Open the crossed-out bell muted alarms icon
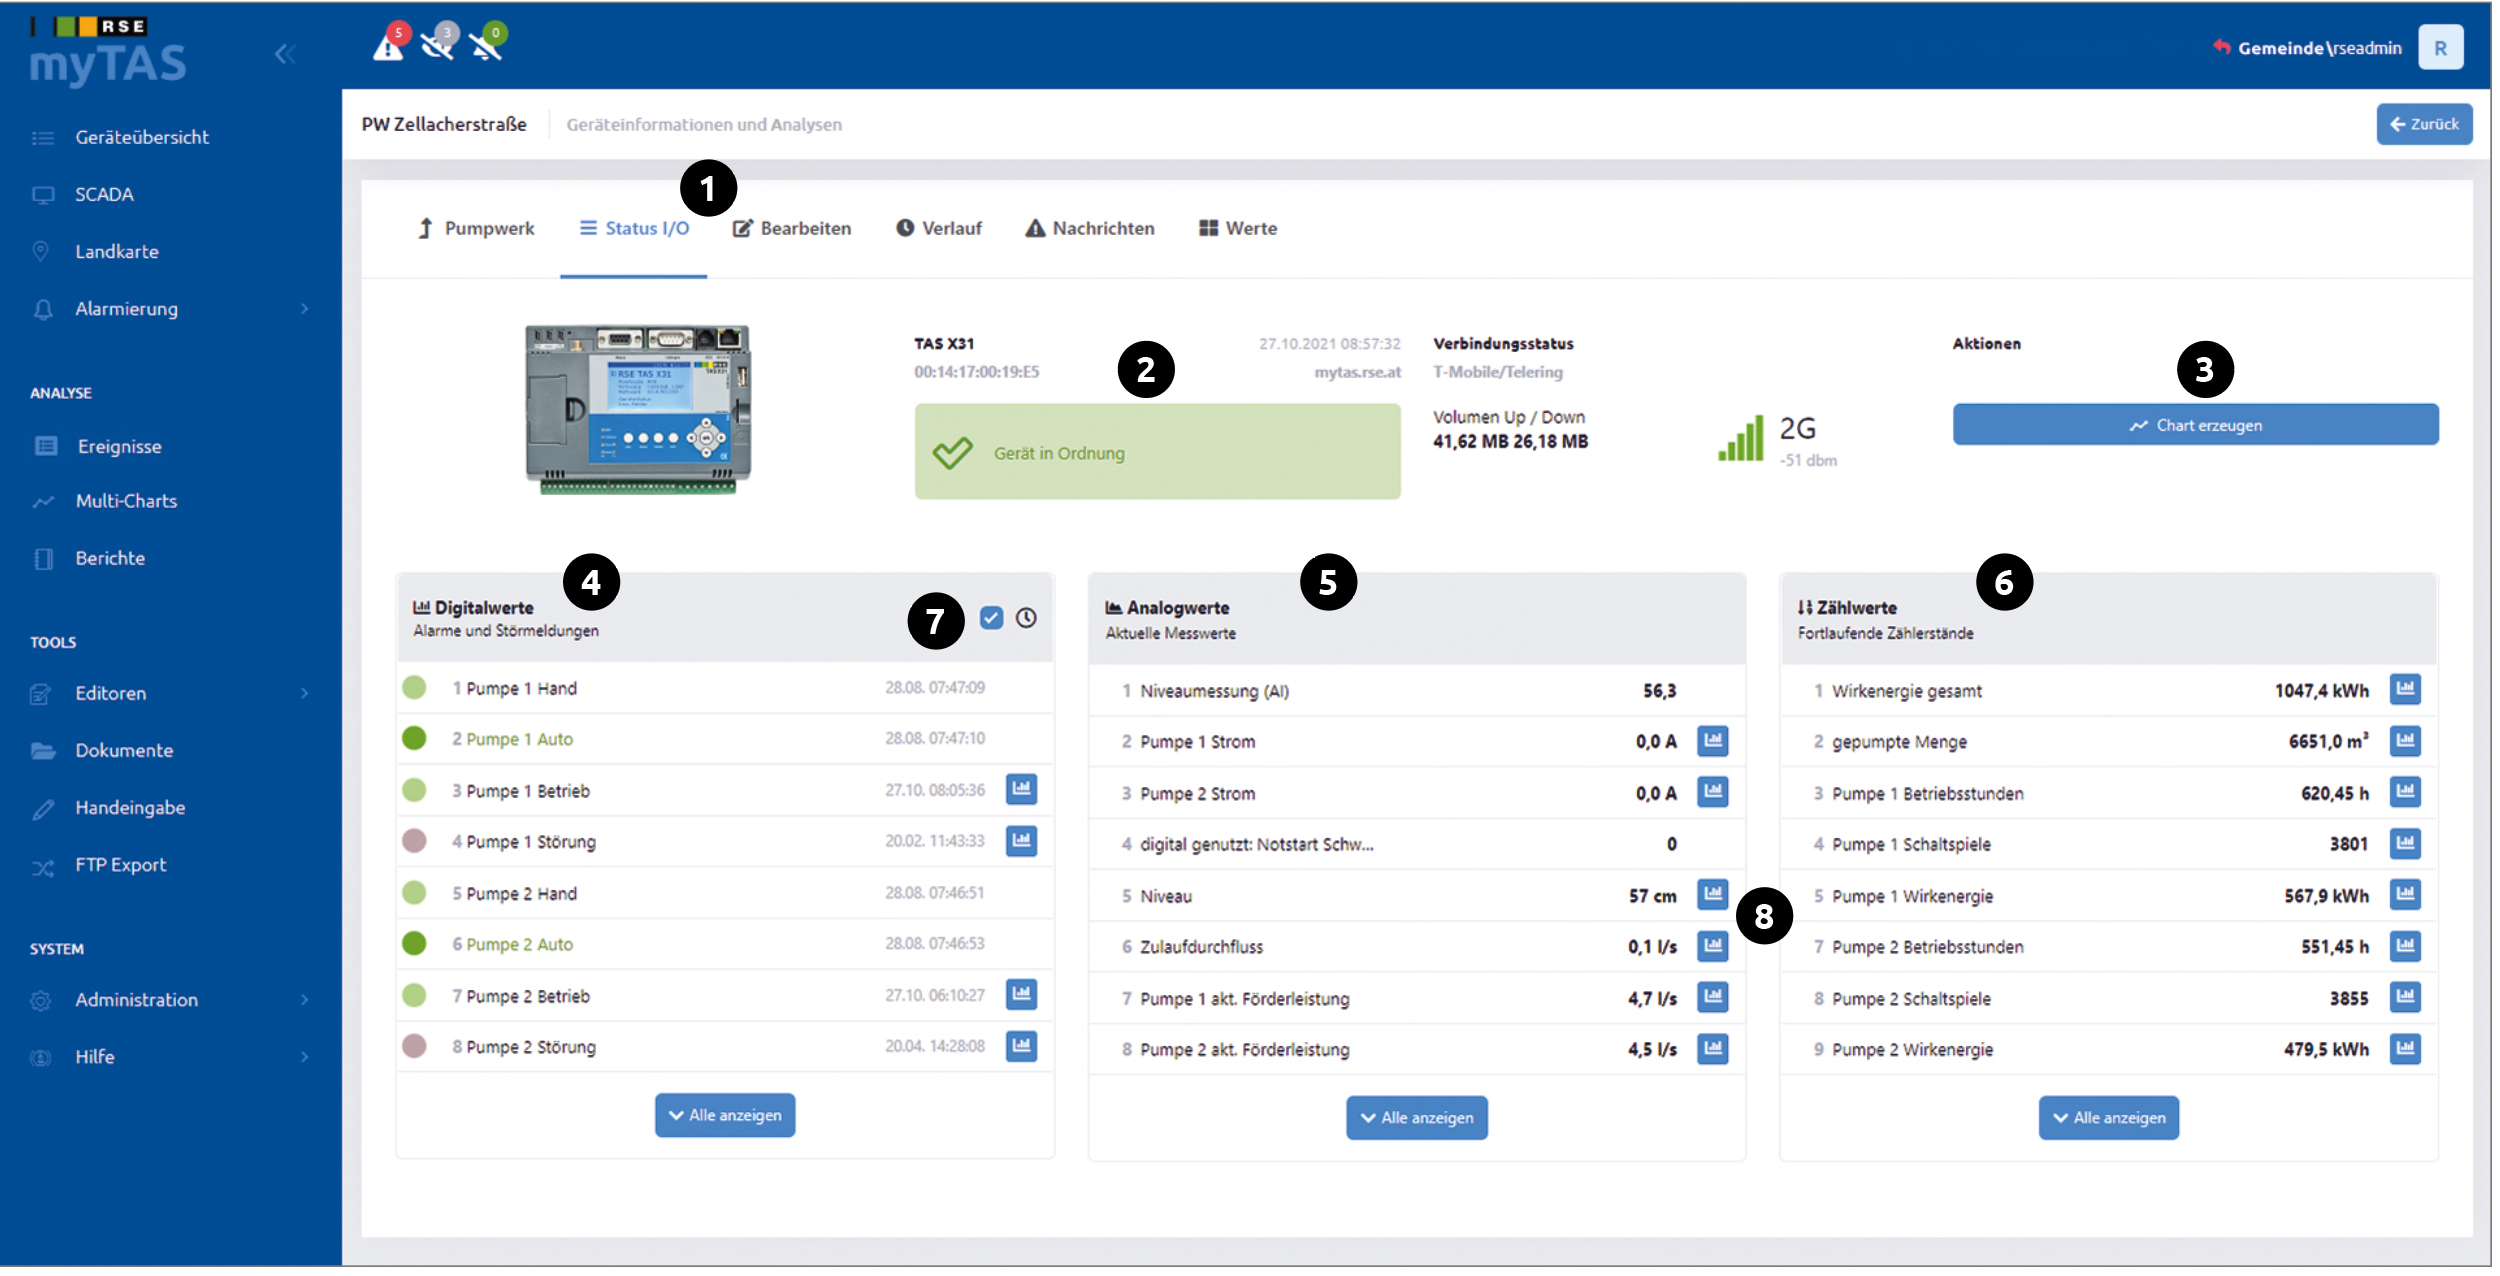Viewport: 2500px width, 1276px height. (486, 45)
